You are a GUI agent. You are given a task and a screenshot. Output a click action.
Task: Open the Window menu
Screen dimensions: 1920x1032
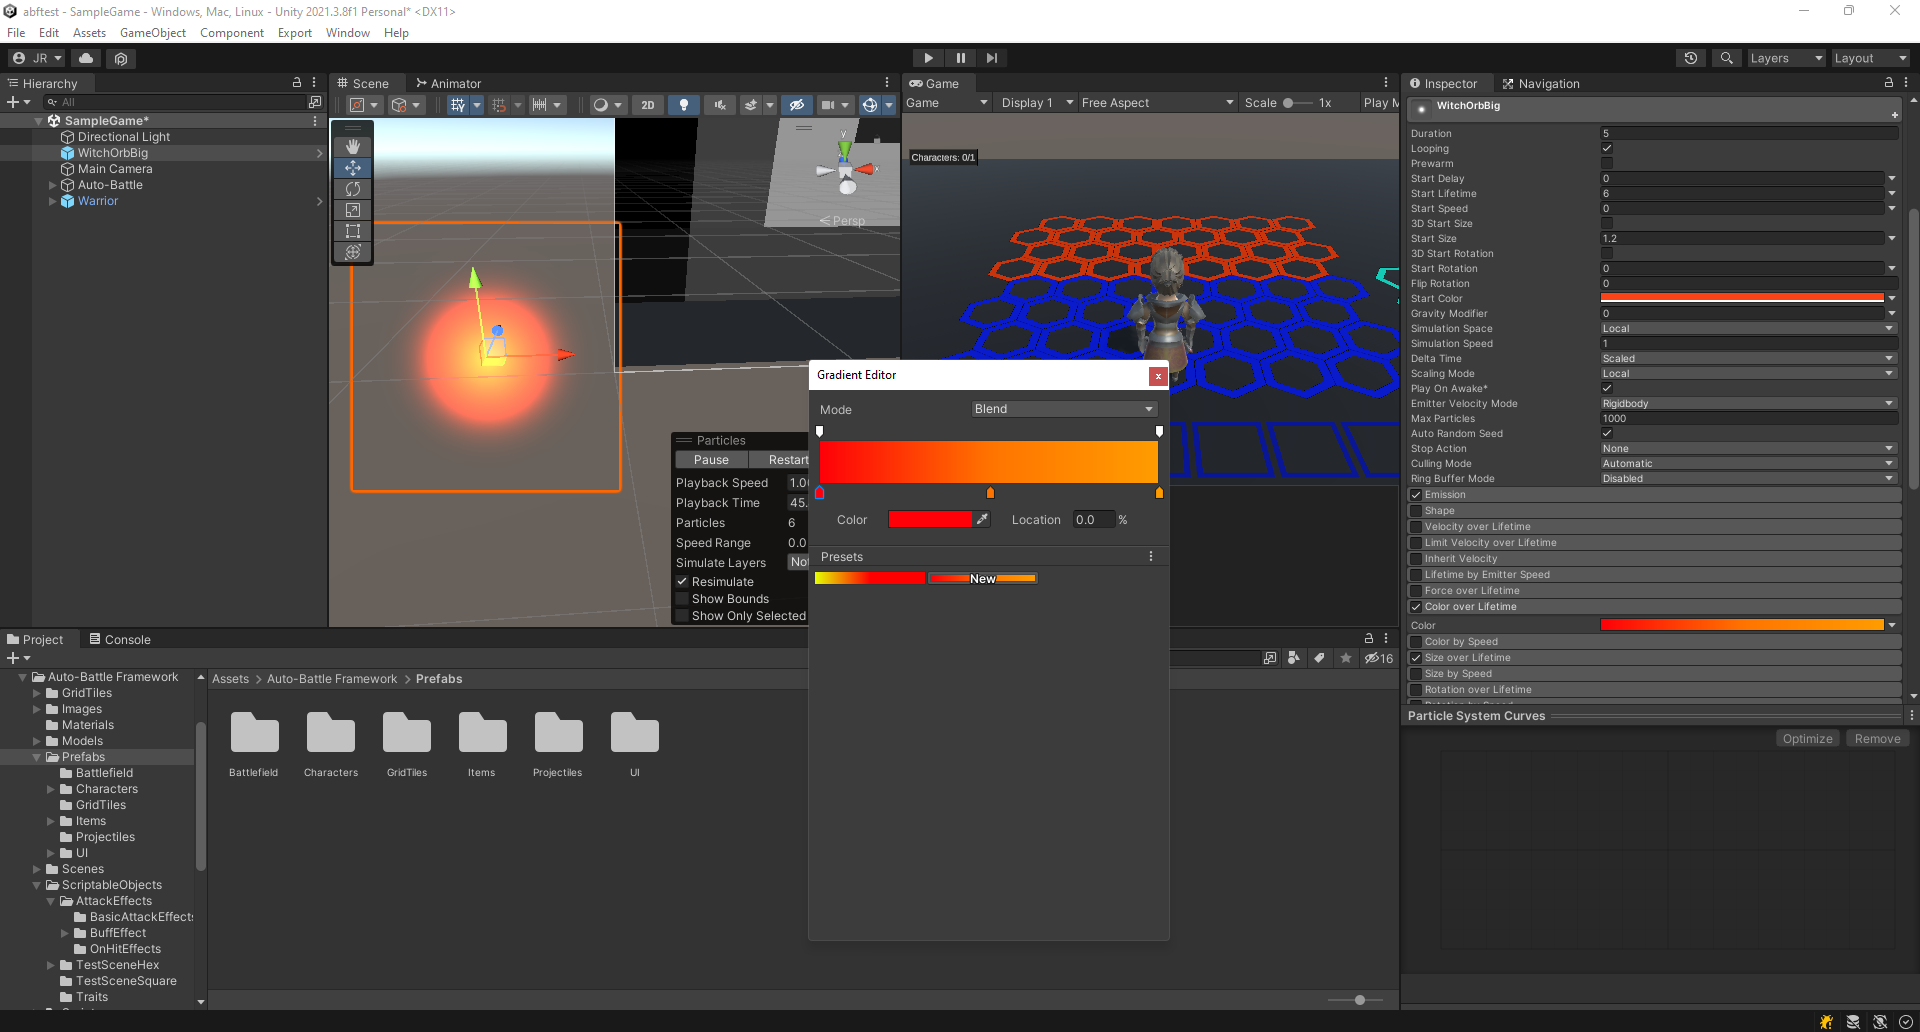click(347, 33)
